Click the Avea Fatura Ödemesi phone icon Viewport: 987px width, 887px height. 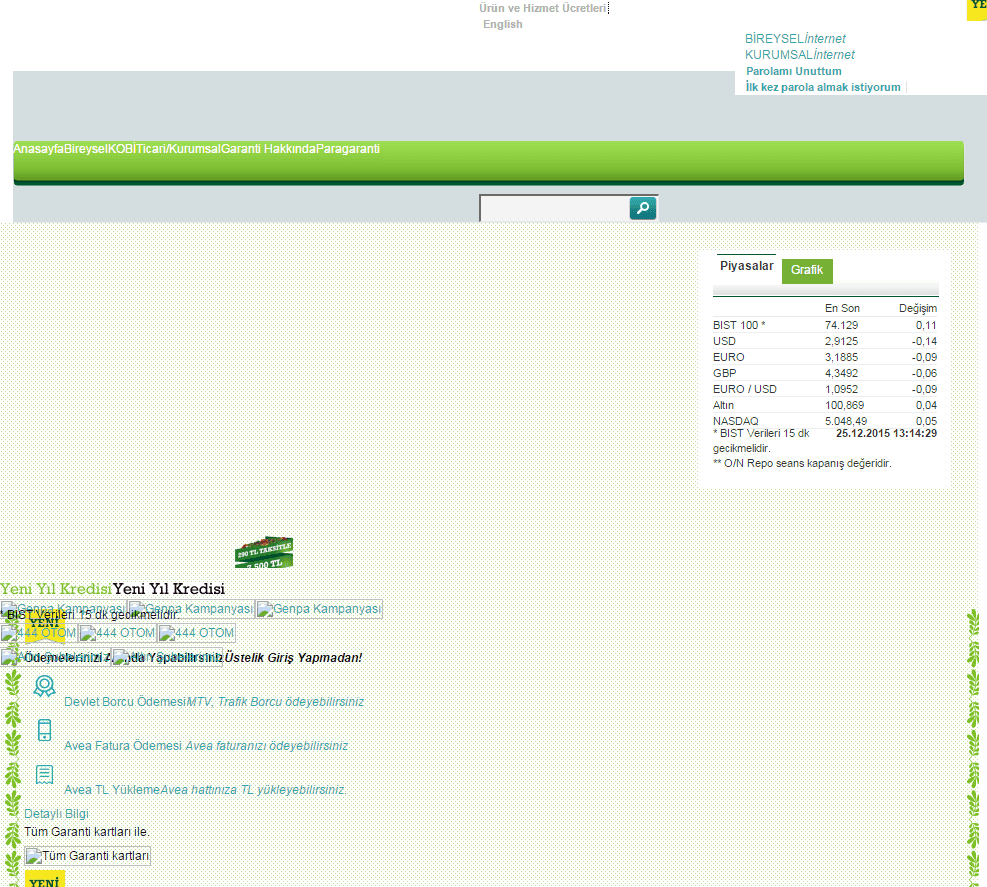pyautogui.click(x=44, y=730)
